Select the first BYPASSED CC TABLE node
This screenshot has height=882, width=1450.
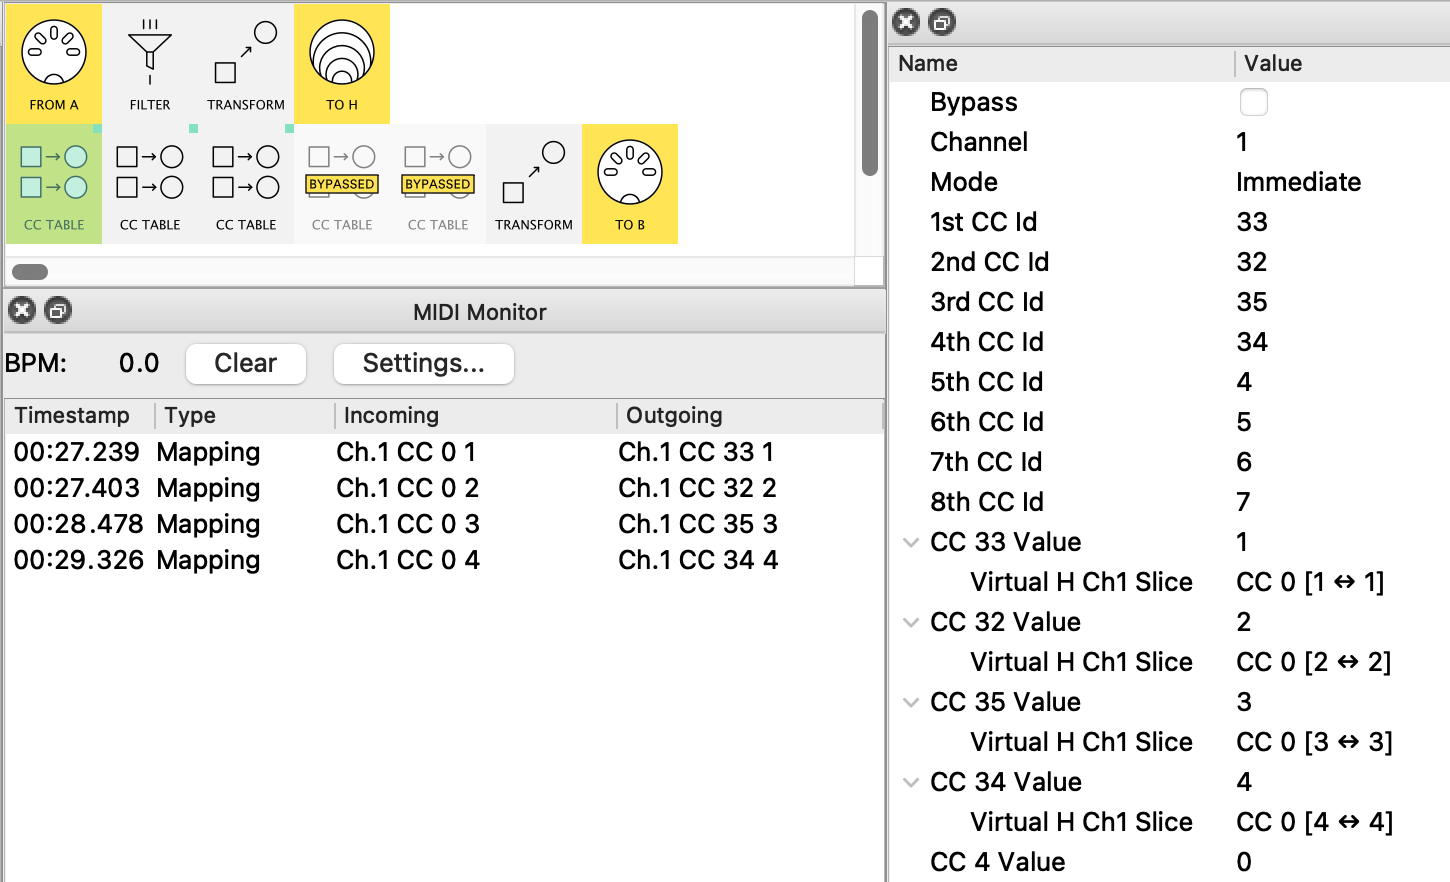342,184
